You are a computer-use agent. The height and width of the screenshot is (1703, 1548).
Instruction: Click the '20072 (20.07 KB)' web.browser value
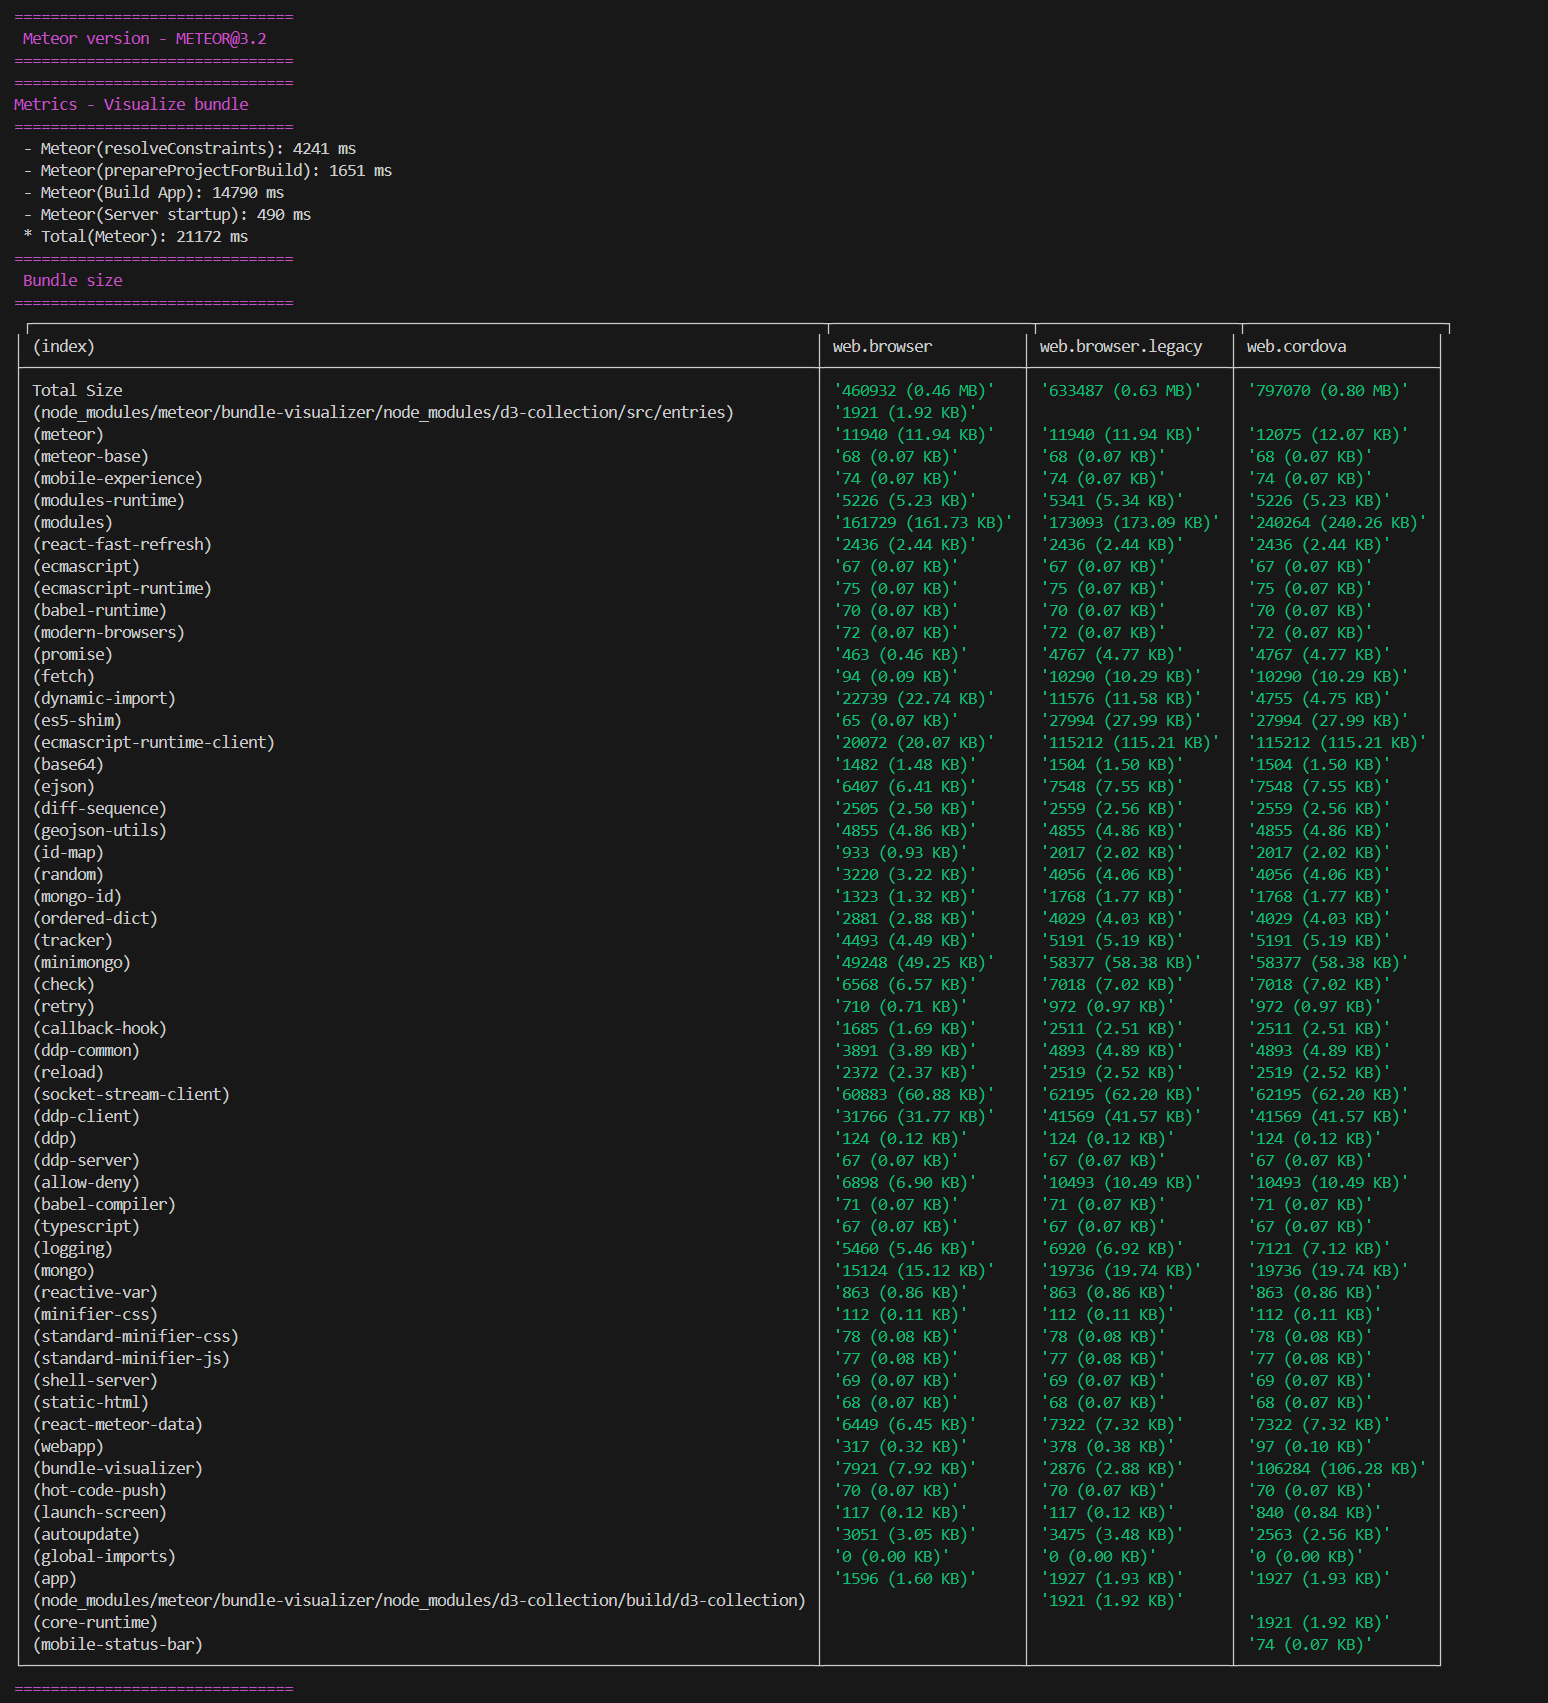click(x=914, y=742)
